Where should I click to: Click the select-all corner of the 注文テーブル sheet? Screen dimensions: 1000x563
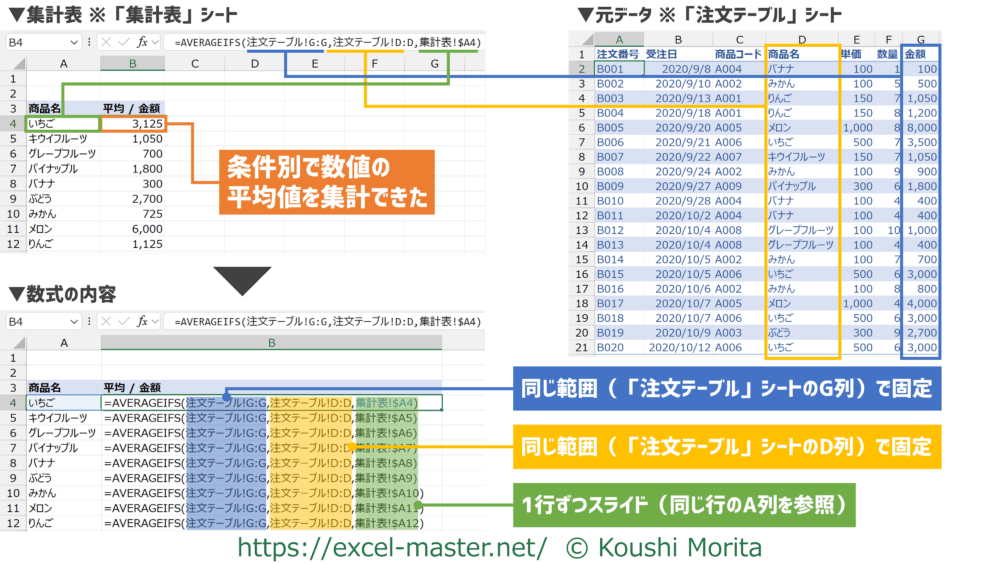(x=582, y=39)
